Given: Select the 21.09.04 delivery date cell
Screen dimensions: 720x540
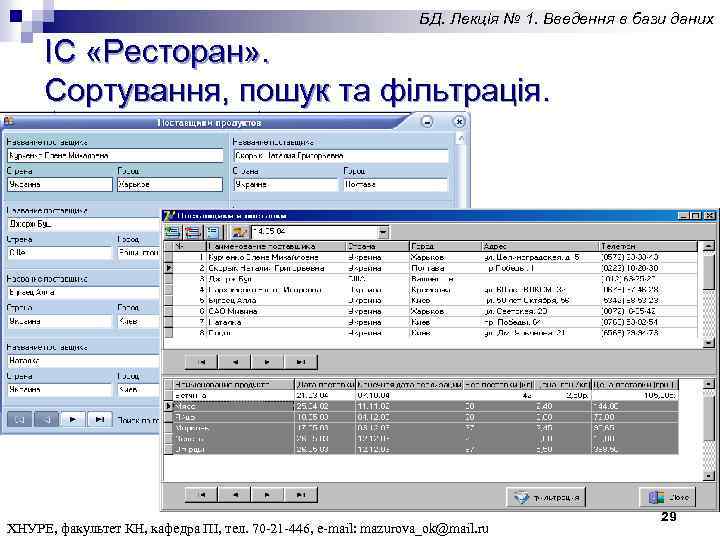Looking at the screenshot, I should 325,395.
